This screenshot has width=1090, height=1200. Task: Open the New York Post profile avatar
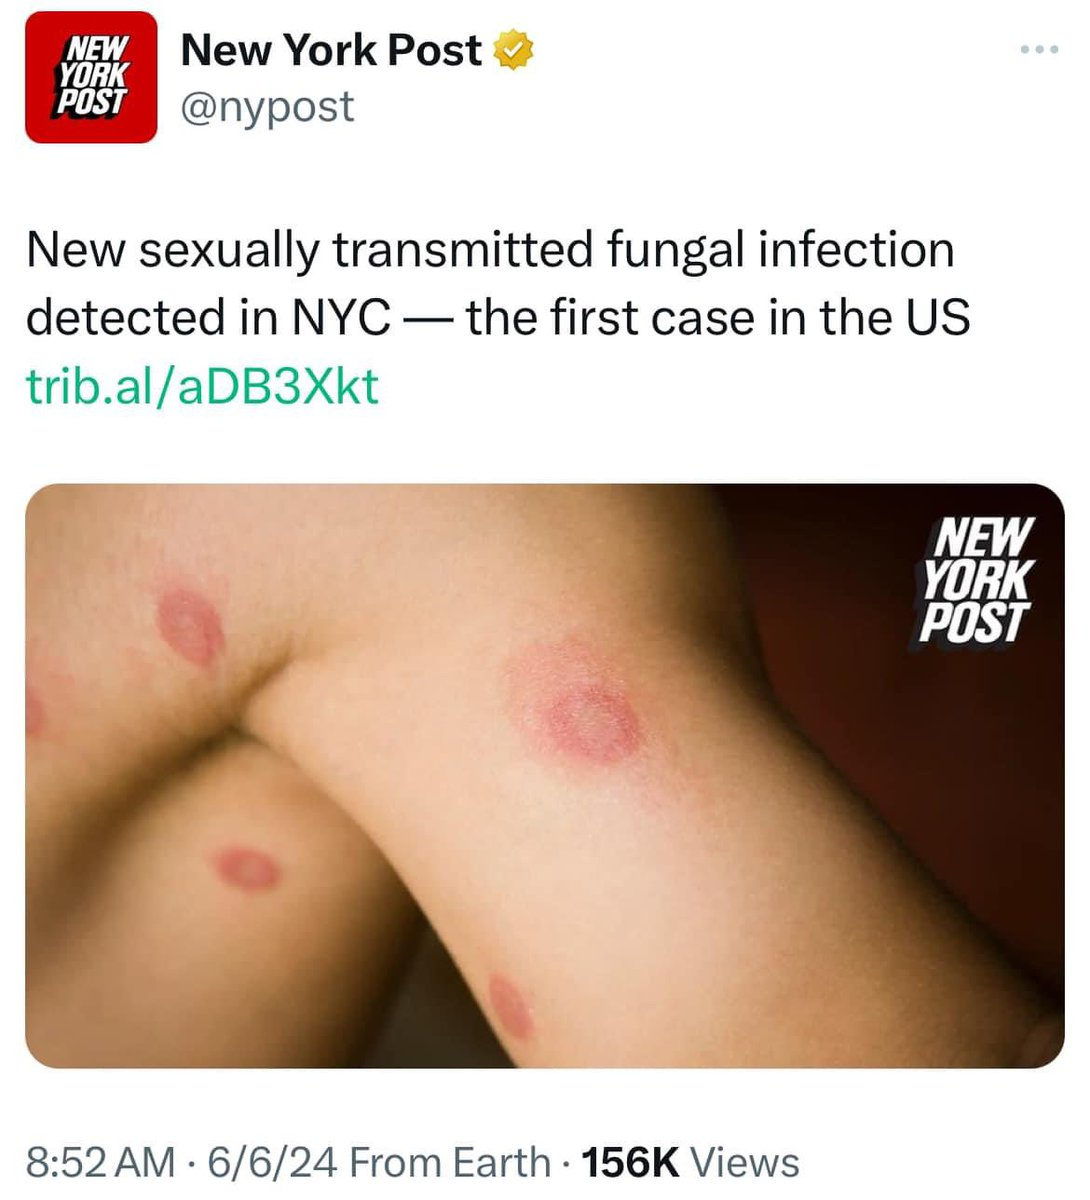click(x=91, y=77)
